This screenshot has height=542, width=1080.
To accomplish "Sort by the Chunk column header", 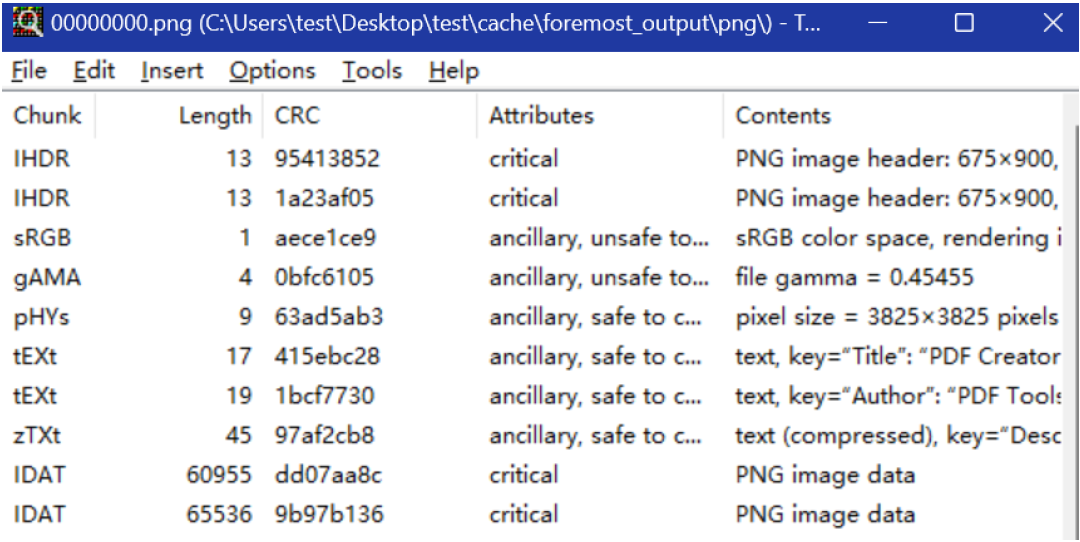I will point(47,116).
